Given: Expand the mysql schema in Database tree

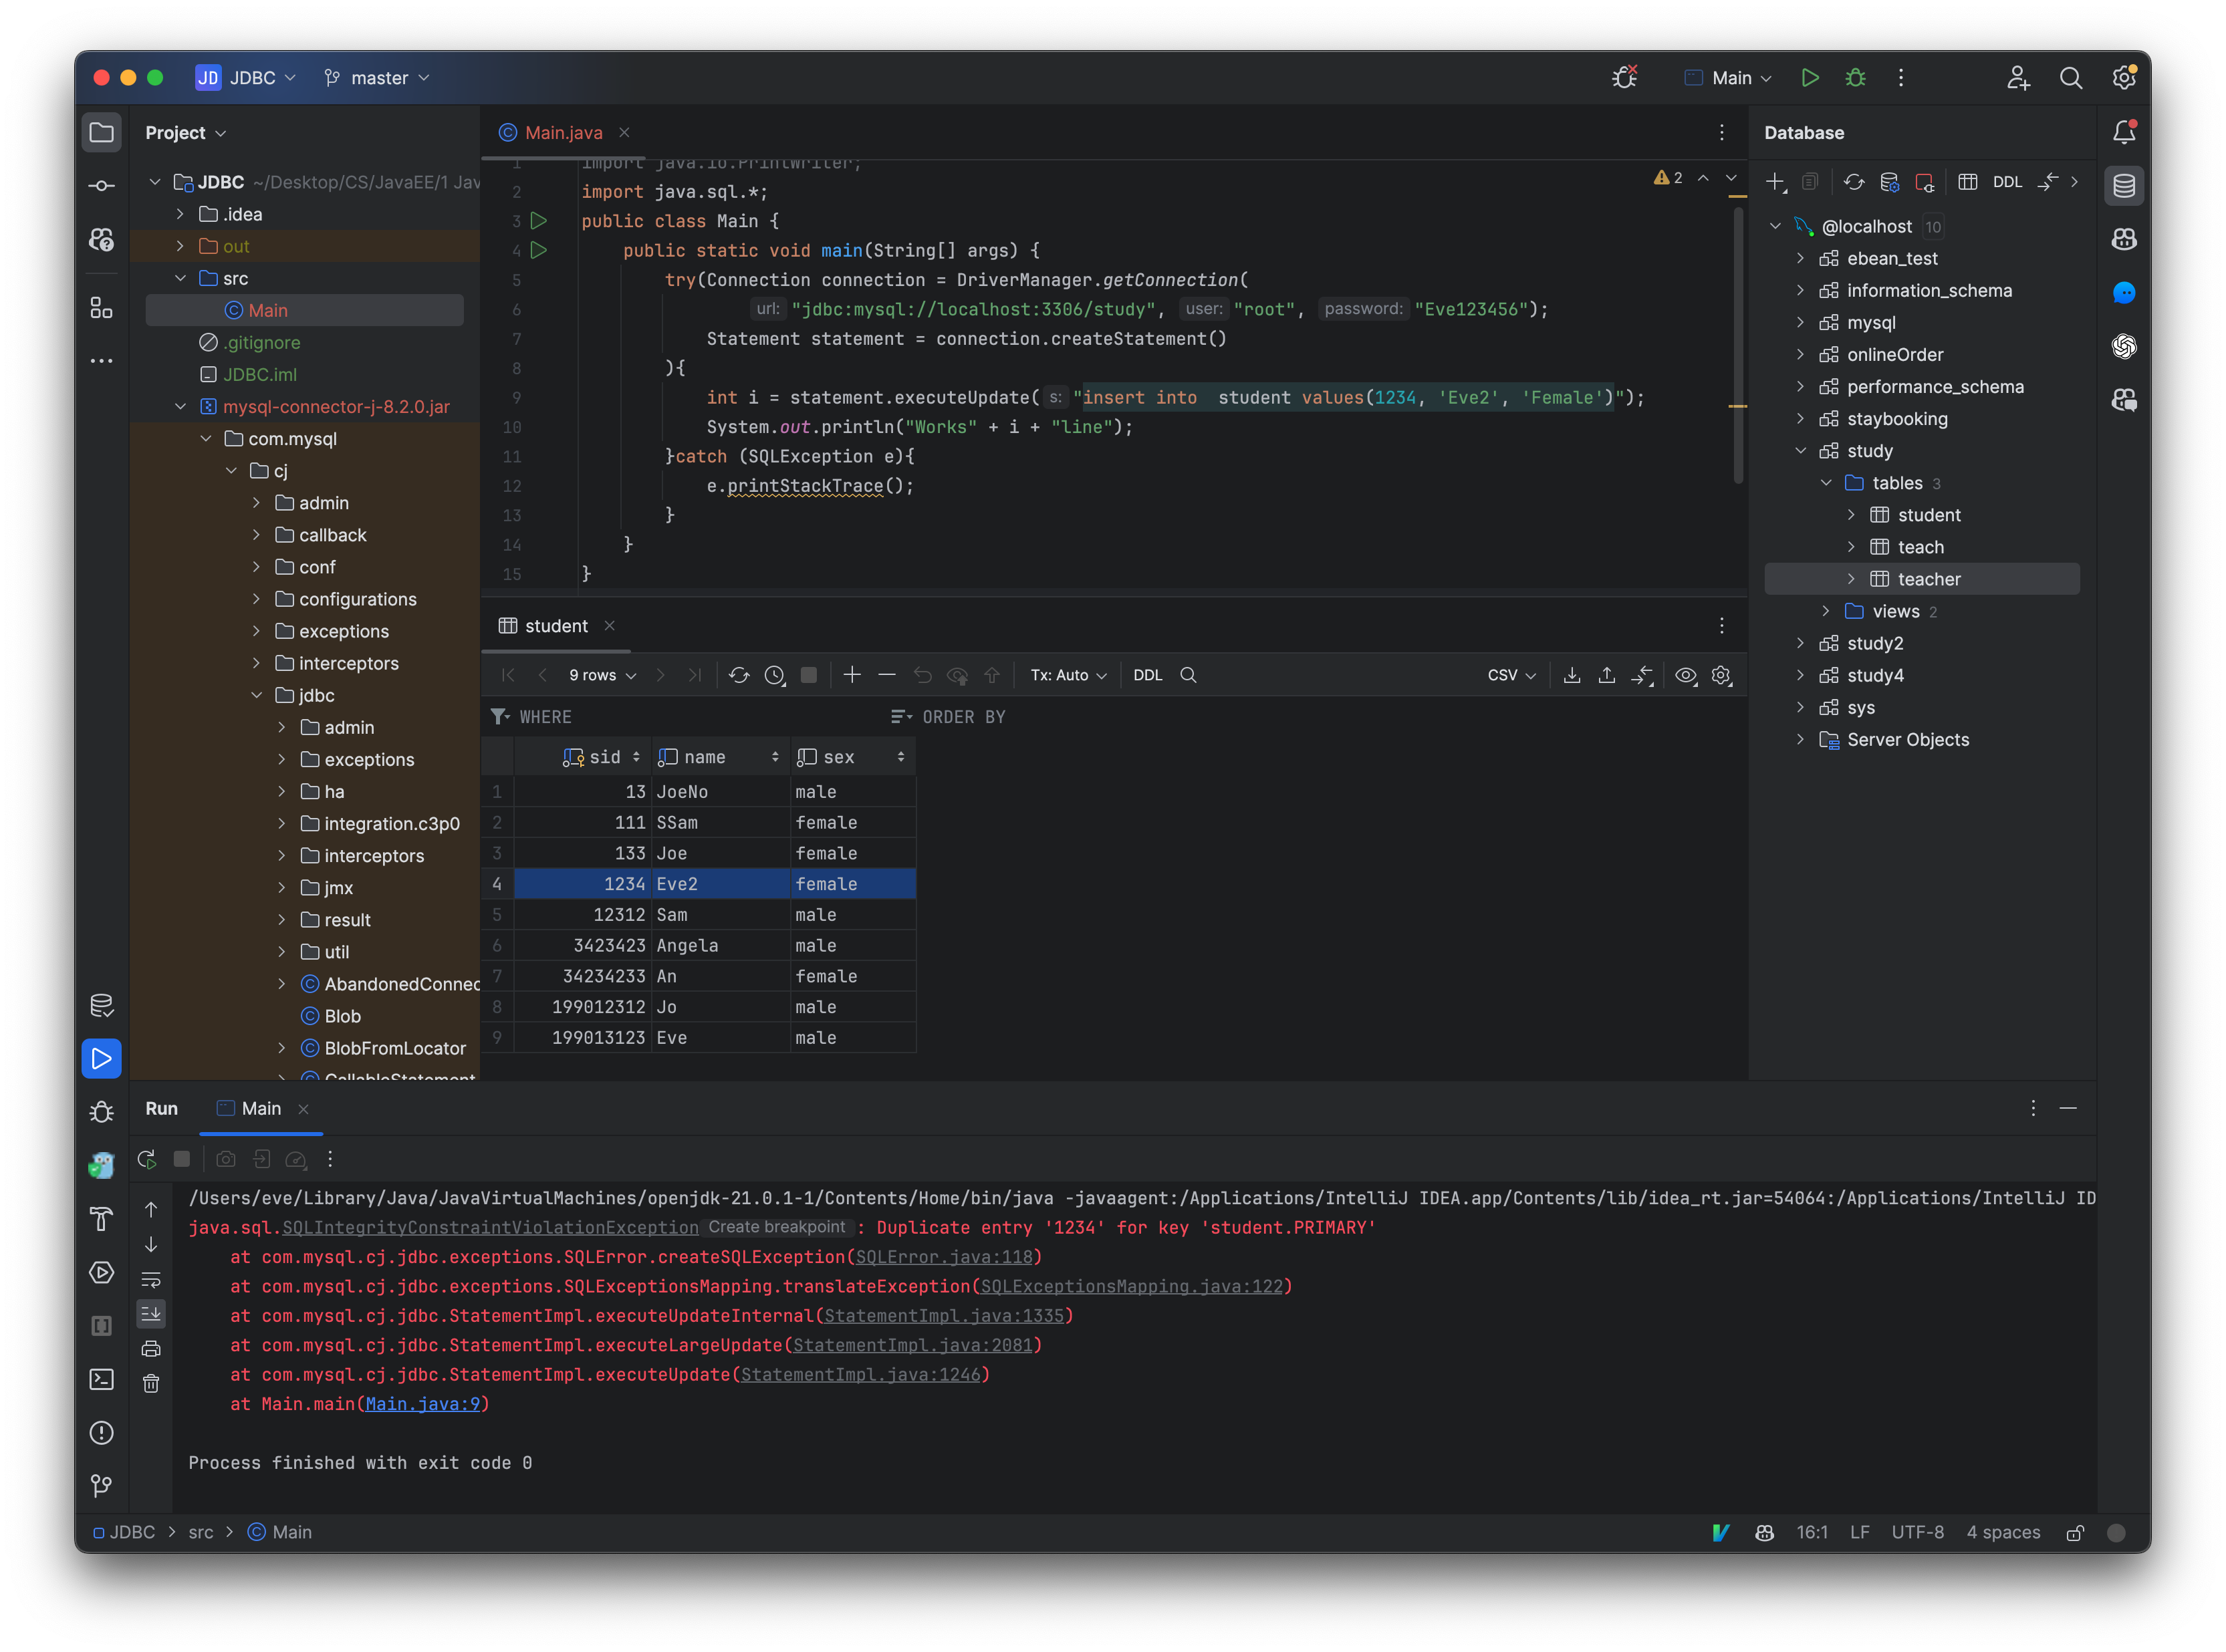Looking at the screenshot, I should click(1800, 323).
